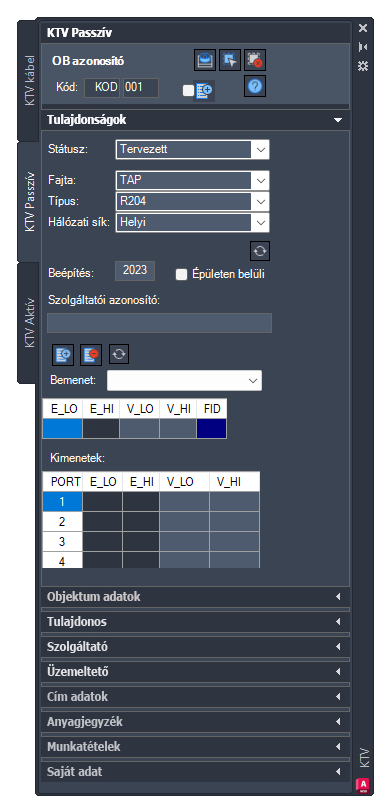Click the select object cursor icon
The image size is (392, 808).
click(230, 60)
